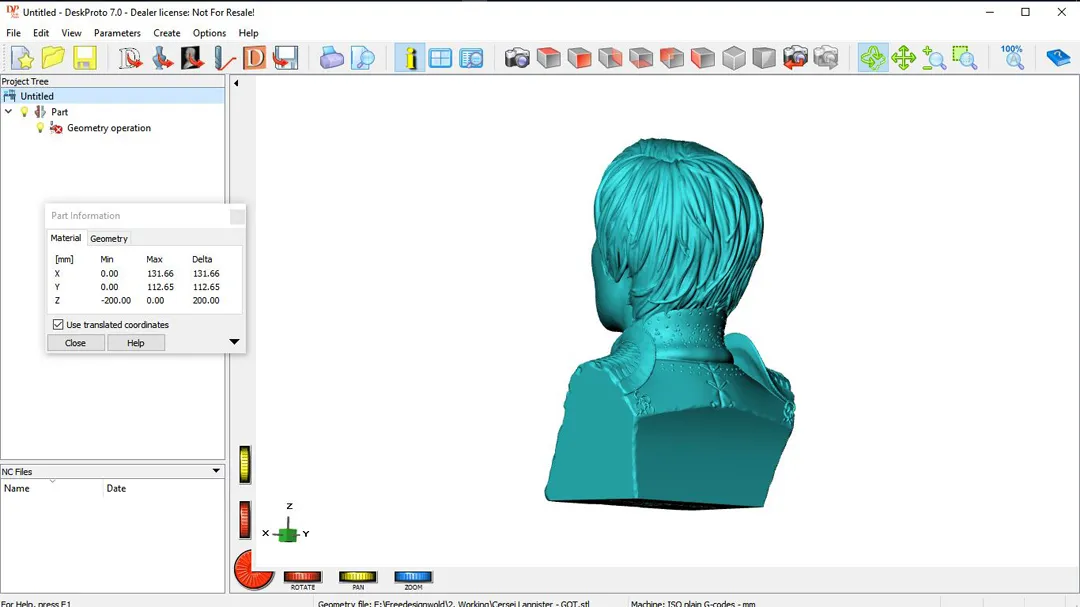This screenshot has width=1080, height=607.
Task: Select the plus-minus zoom magnifier tool
Action: 934,58
